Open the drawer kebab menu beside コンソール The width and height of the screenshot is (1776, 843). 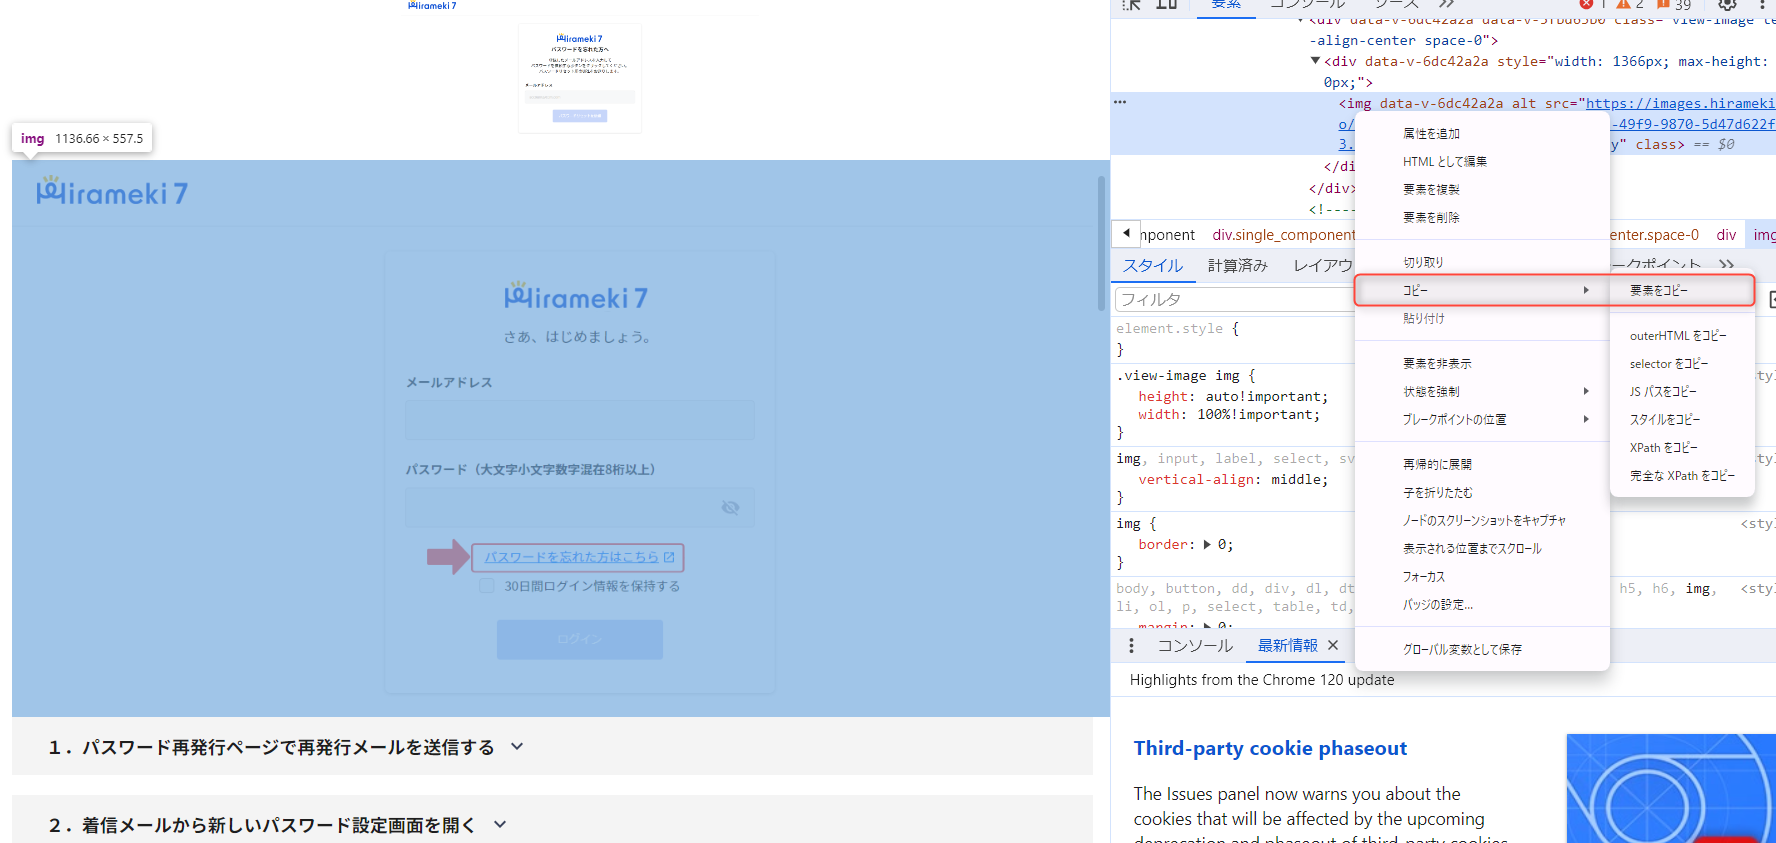(x=1131, y=646)
